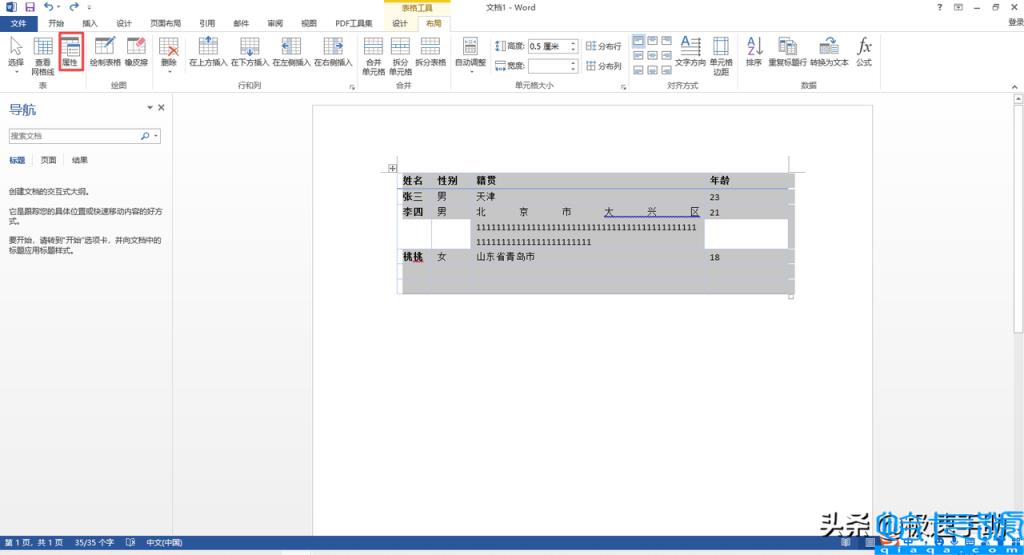Open table 属性 (Properties) dialog
The image size is (1024, 555).
(70, 50)
